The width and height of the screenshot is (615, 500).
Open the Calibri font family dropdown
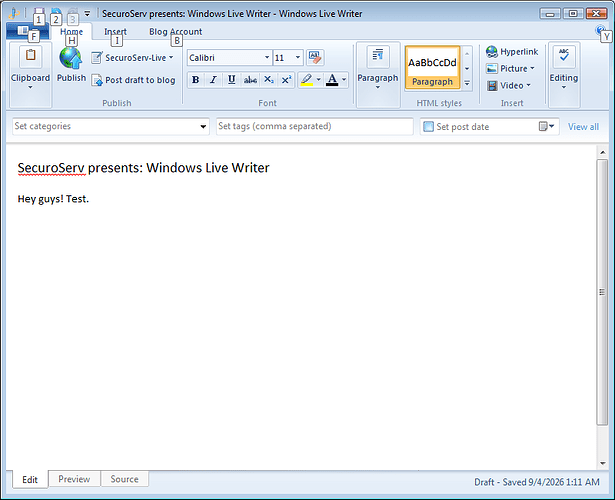click(267, 58)
